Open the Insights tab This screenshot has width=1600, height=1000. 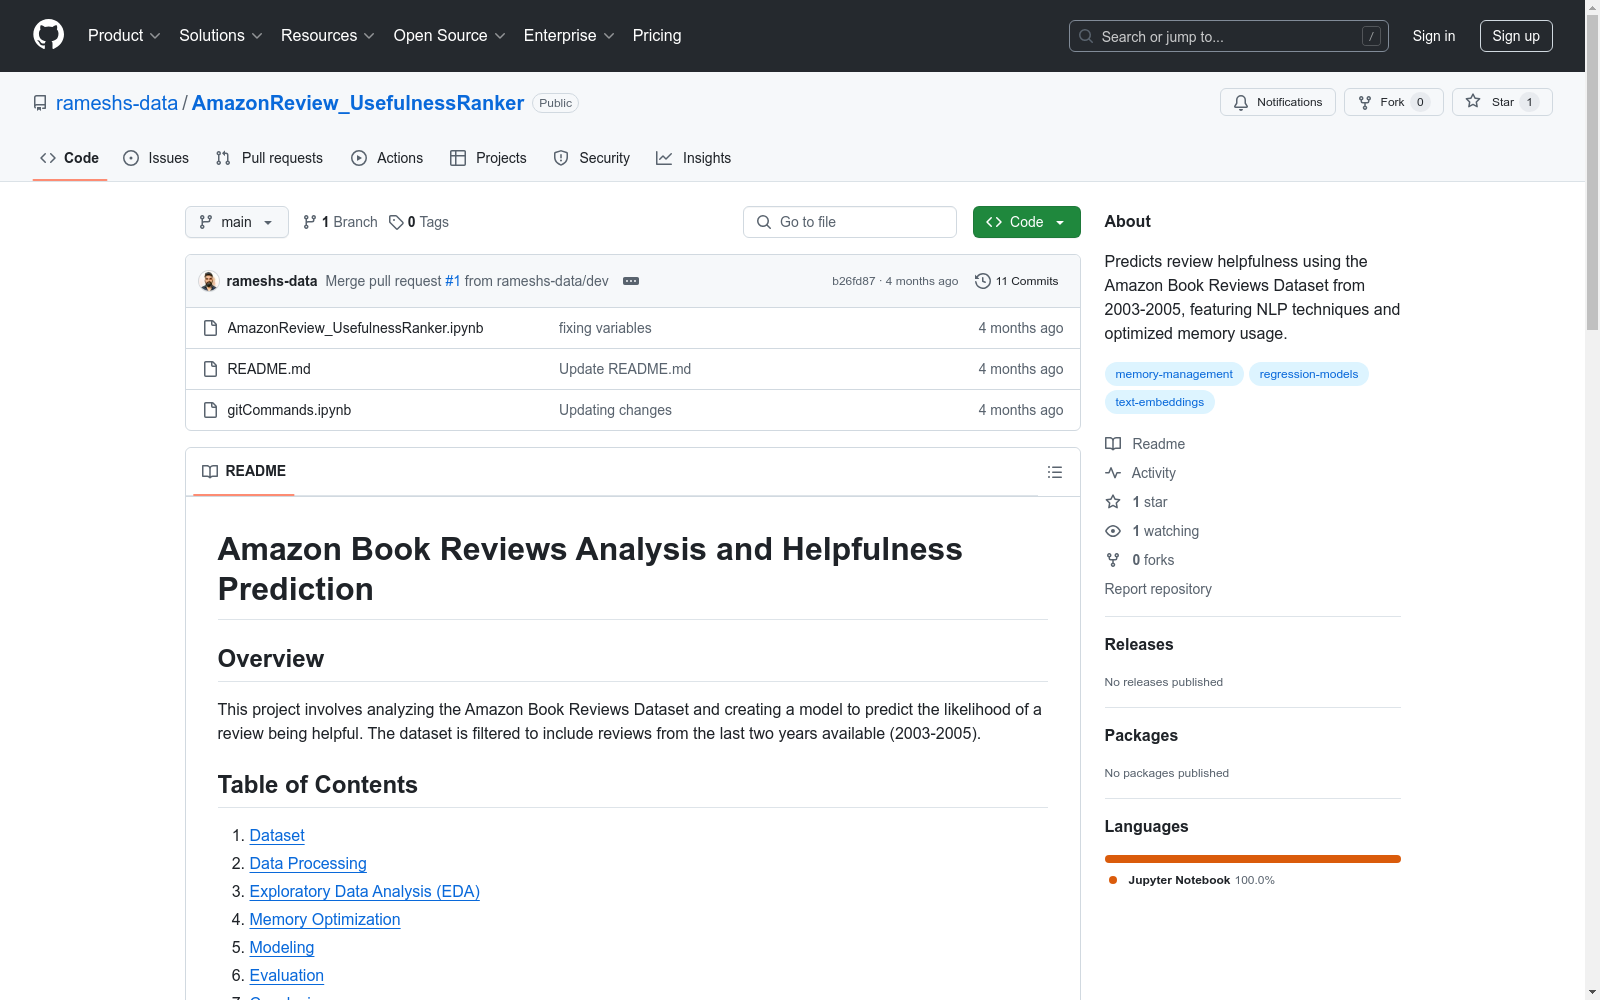pyautogui.click(x=693, y=157)
